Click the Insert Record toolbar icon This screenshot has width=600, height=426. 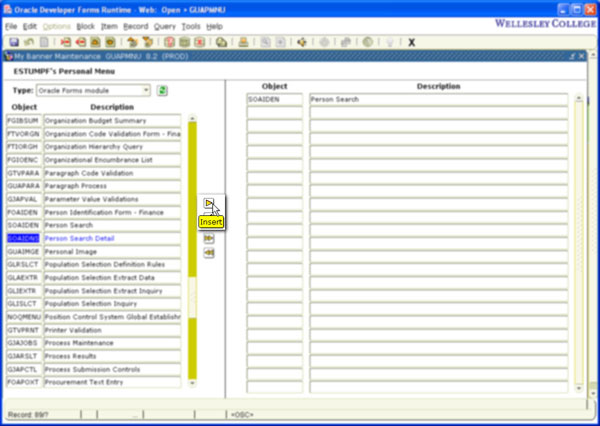tap(65, 42)
